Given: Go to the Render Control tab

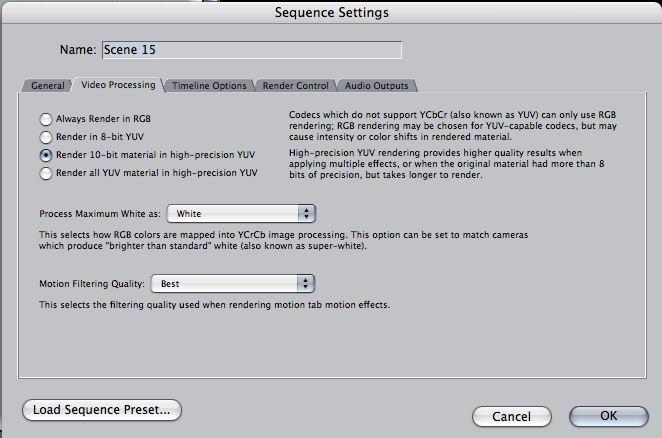Looking at the screenshot, I should click(295, 86).
